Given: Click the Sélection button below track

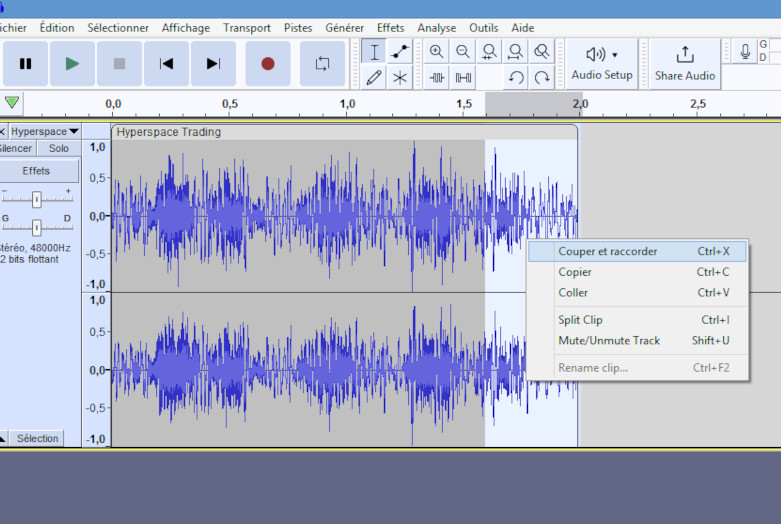Looking at the screenshot, I should coord(37,438).
